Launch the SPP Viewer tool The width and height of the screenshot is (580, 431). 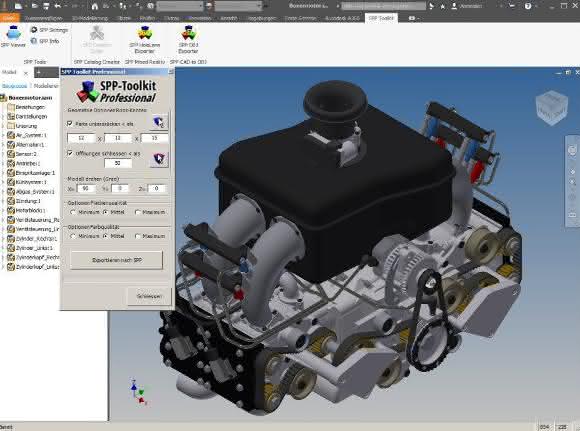[x=13, y=36]
